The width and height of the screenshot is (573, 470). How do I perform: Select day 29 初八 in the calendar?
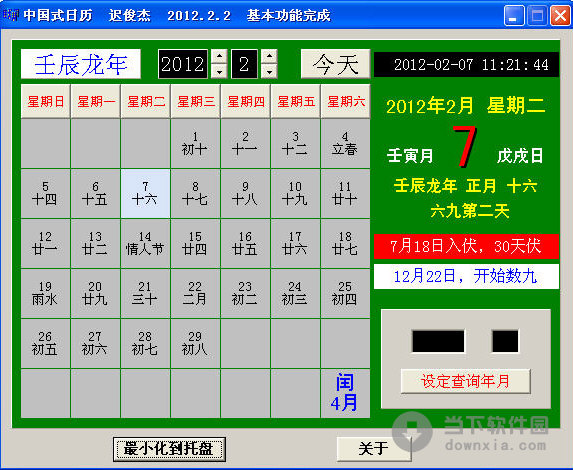coord(196,344)
